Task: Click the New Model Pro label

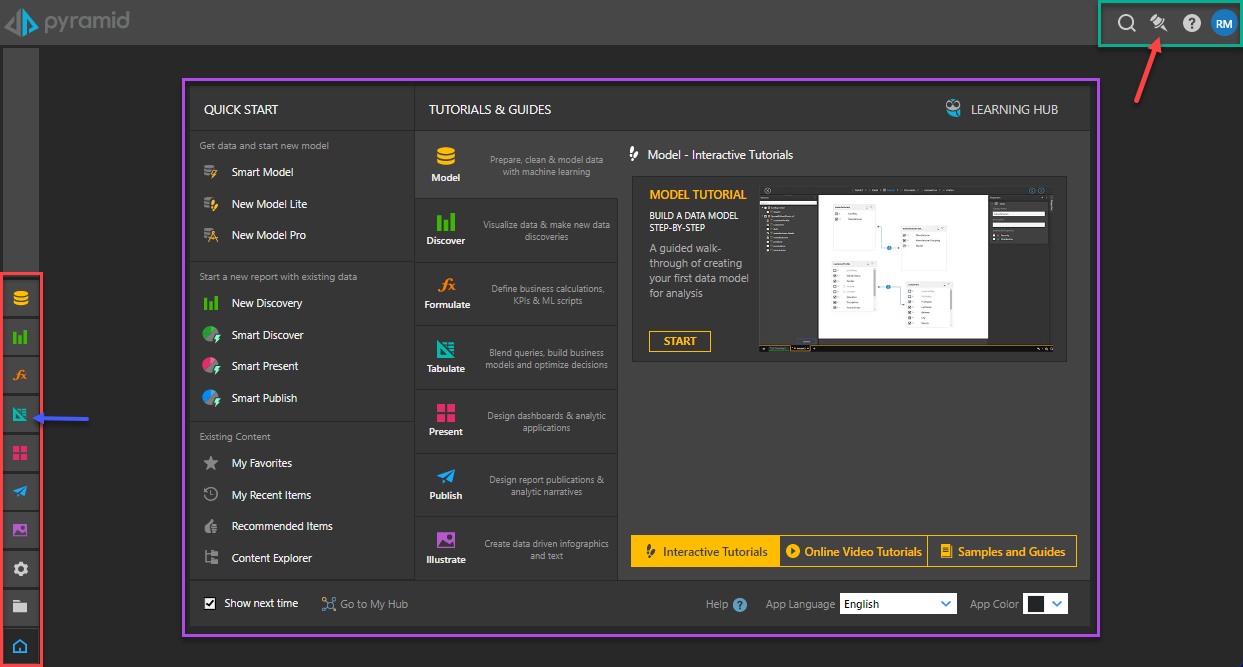Action: click(x=269, y=235)
